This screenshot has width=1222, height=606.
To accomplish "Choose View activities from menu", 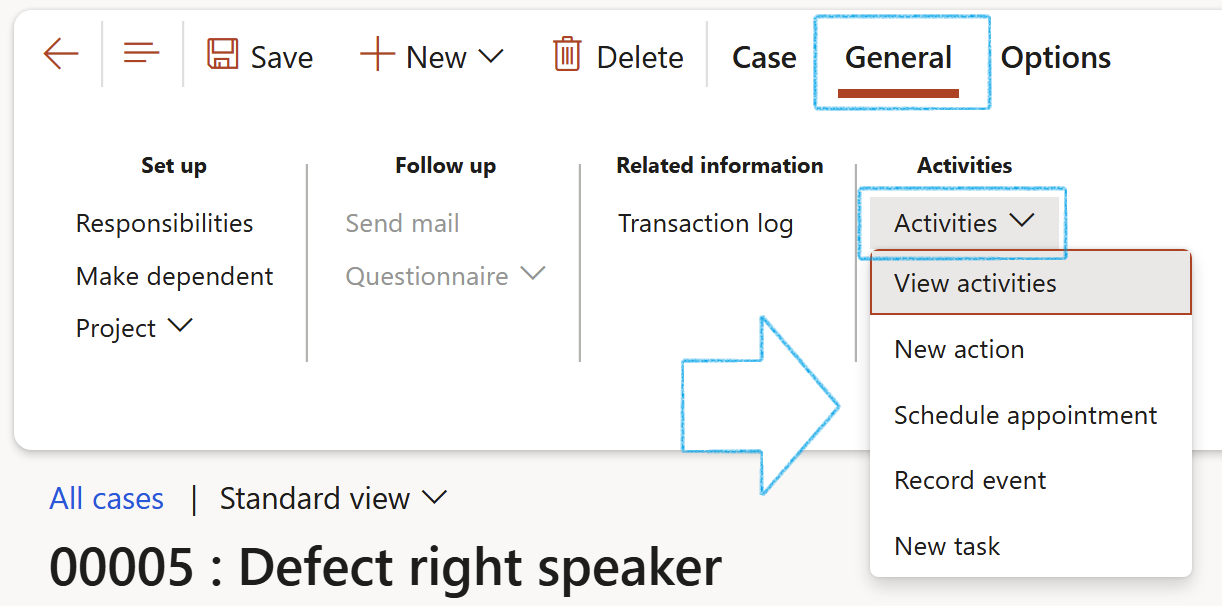I will 975,283.
